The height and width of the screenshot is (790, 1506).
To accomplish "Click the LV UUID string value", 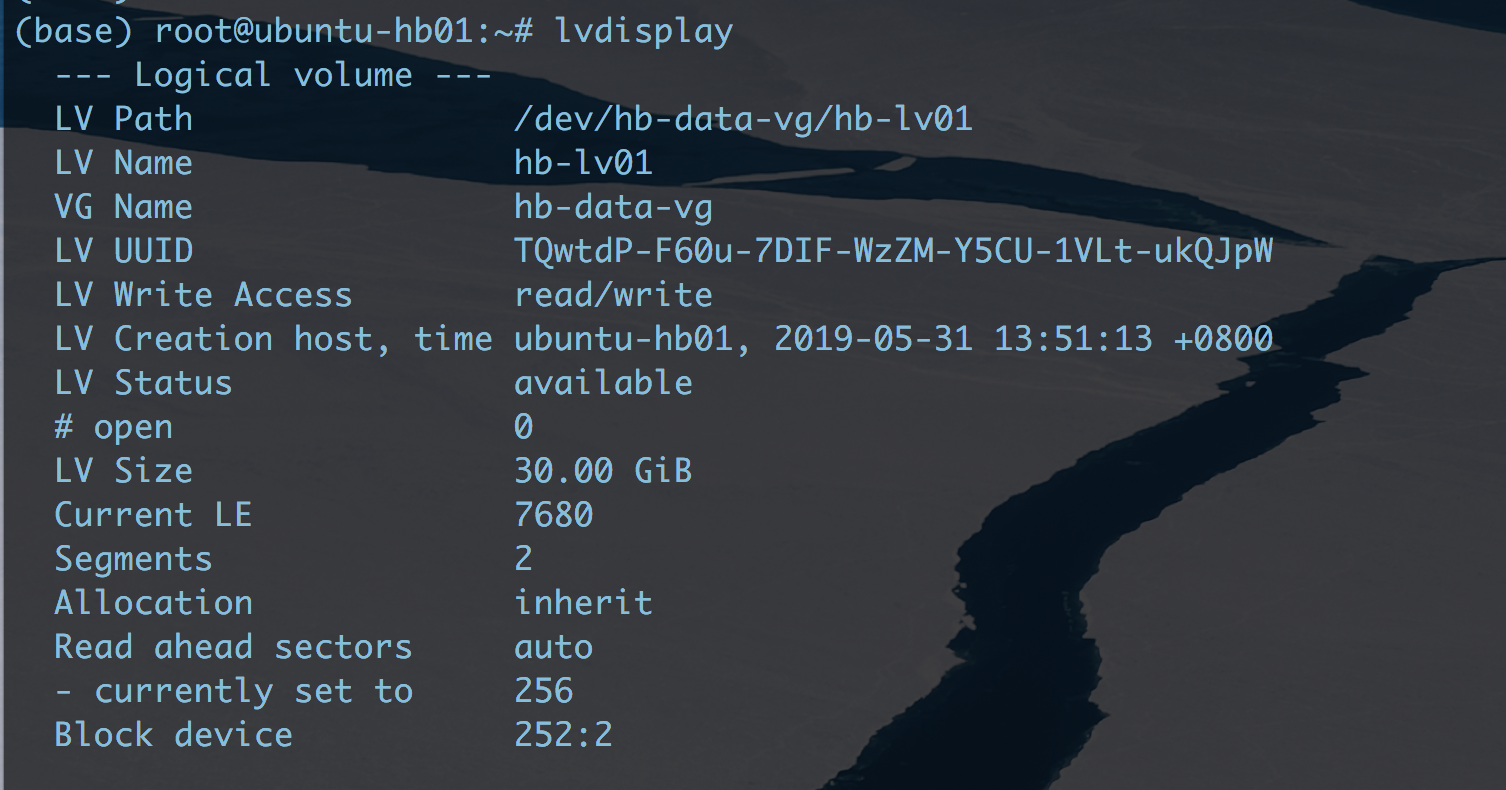I will tap(893, 251).
